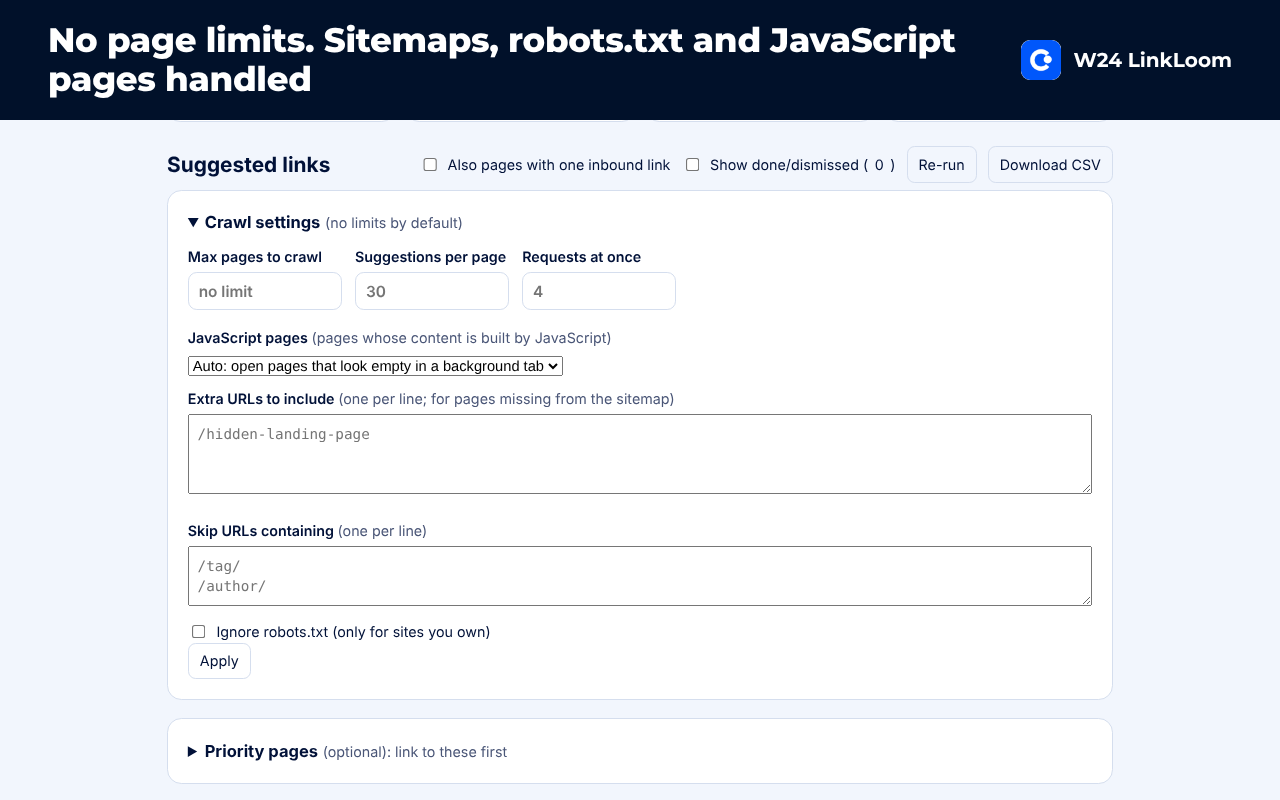1280x800 pixels.
Task: Open the JavaScript pages dropdown
Action: [x=375, y=366]
